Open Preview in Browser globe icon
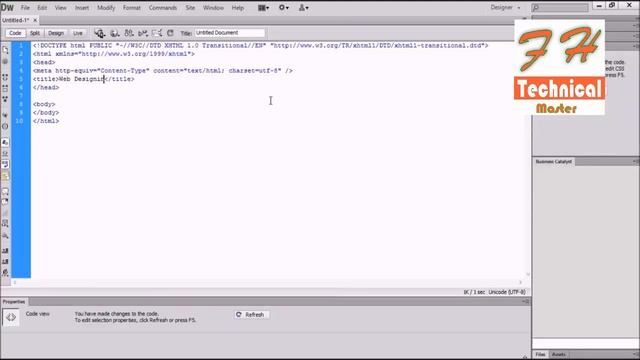 115,33
